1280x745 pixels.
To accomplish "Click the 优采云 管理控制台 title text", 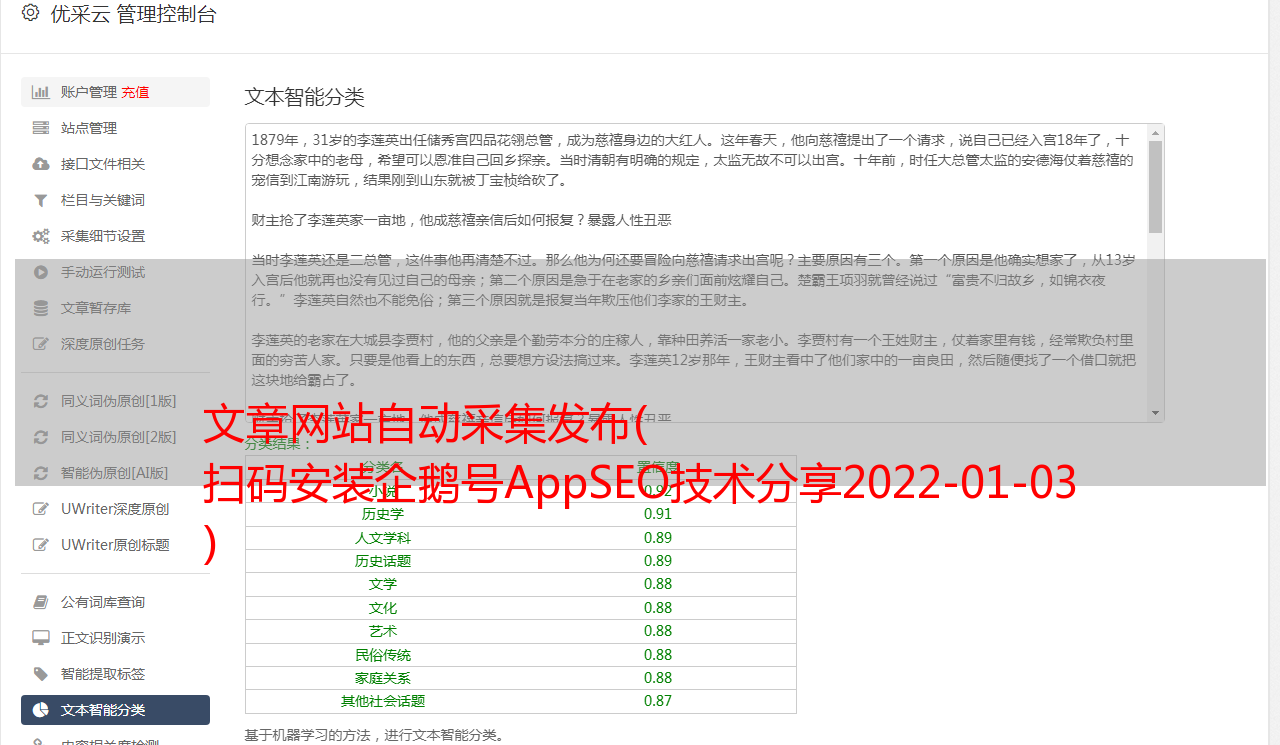I will [133, 14].
